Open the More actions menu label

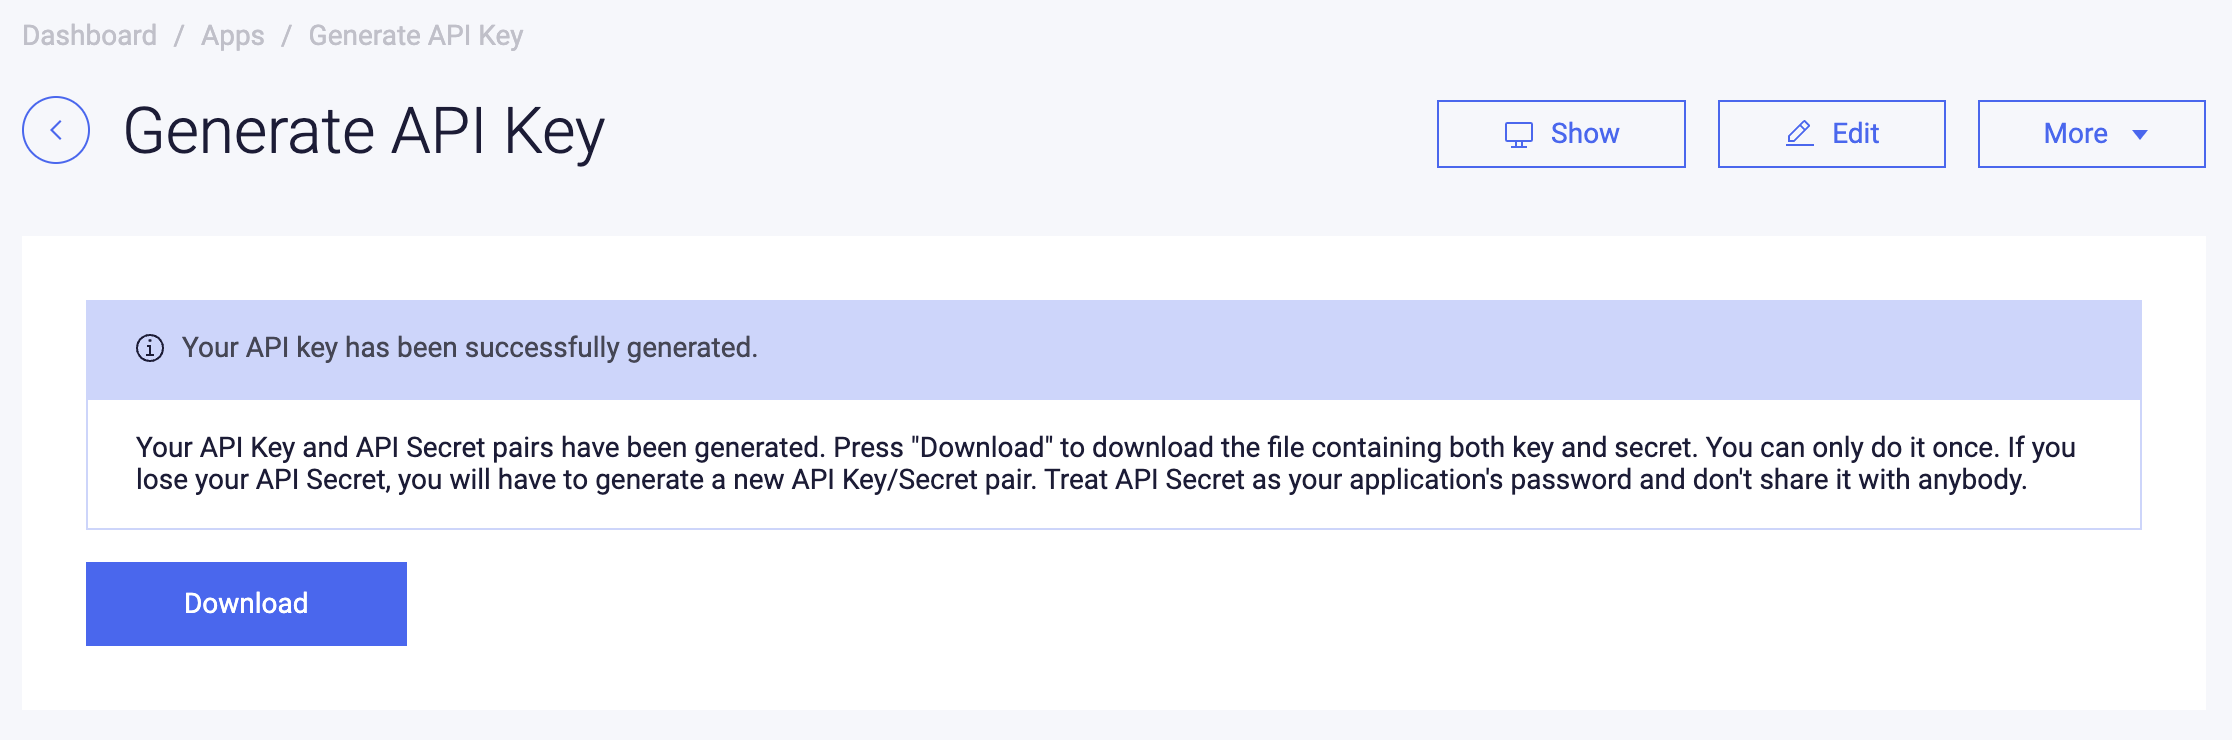[2075, 134]
